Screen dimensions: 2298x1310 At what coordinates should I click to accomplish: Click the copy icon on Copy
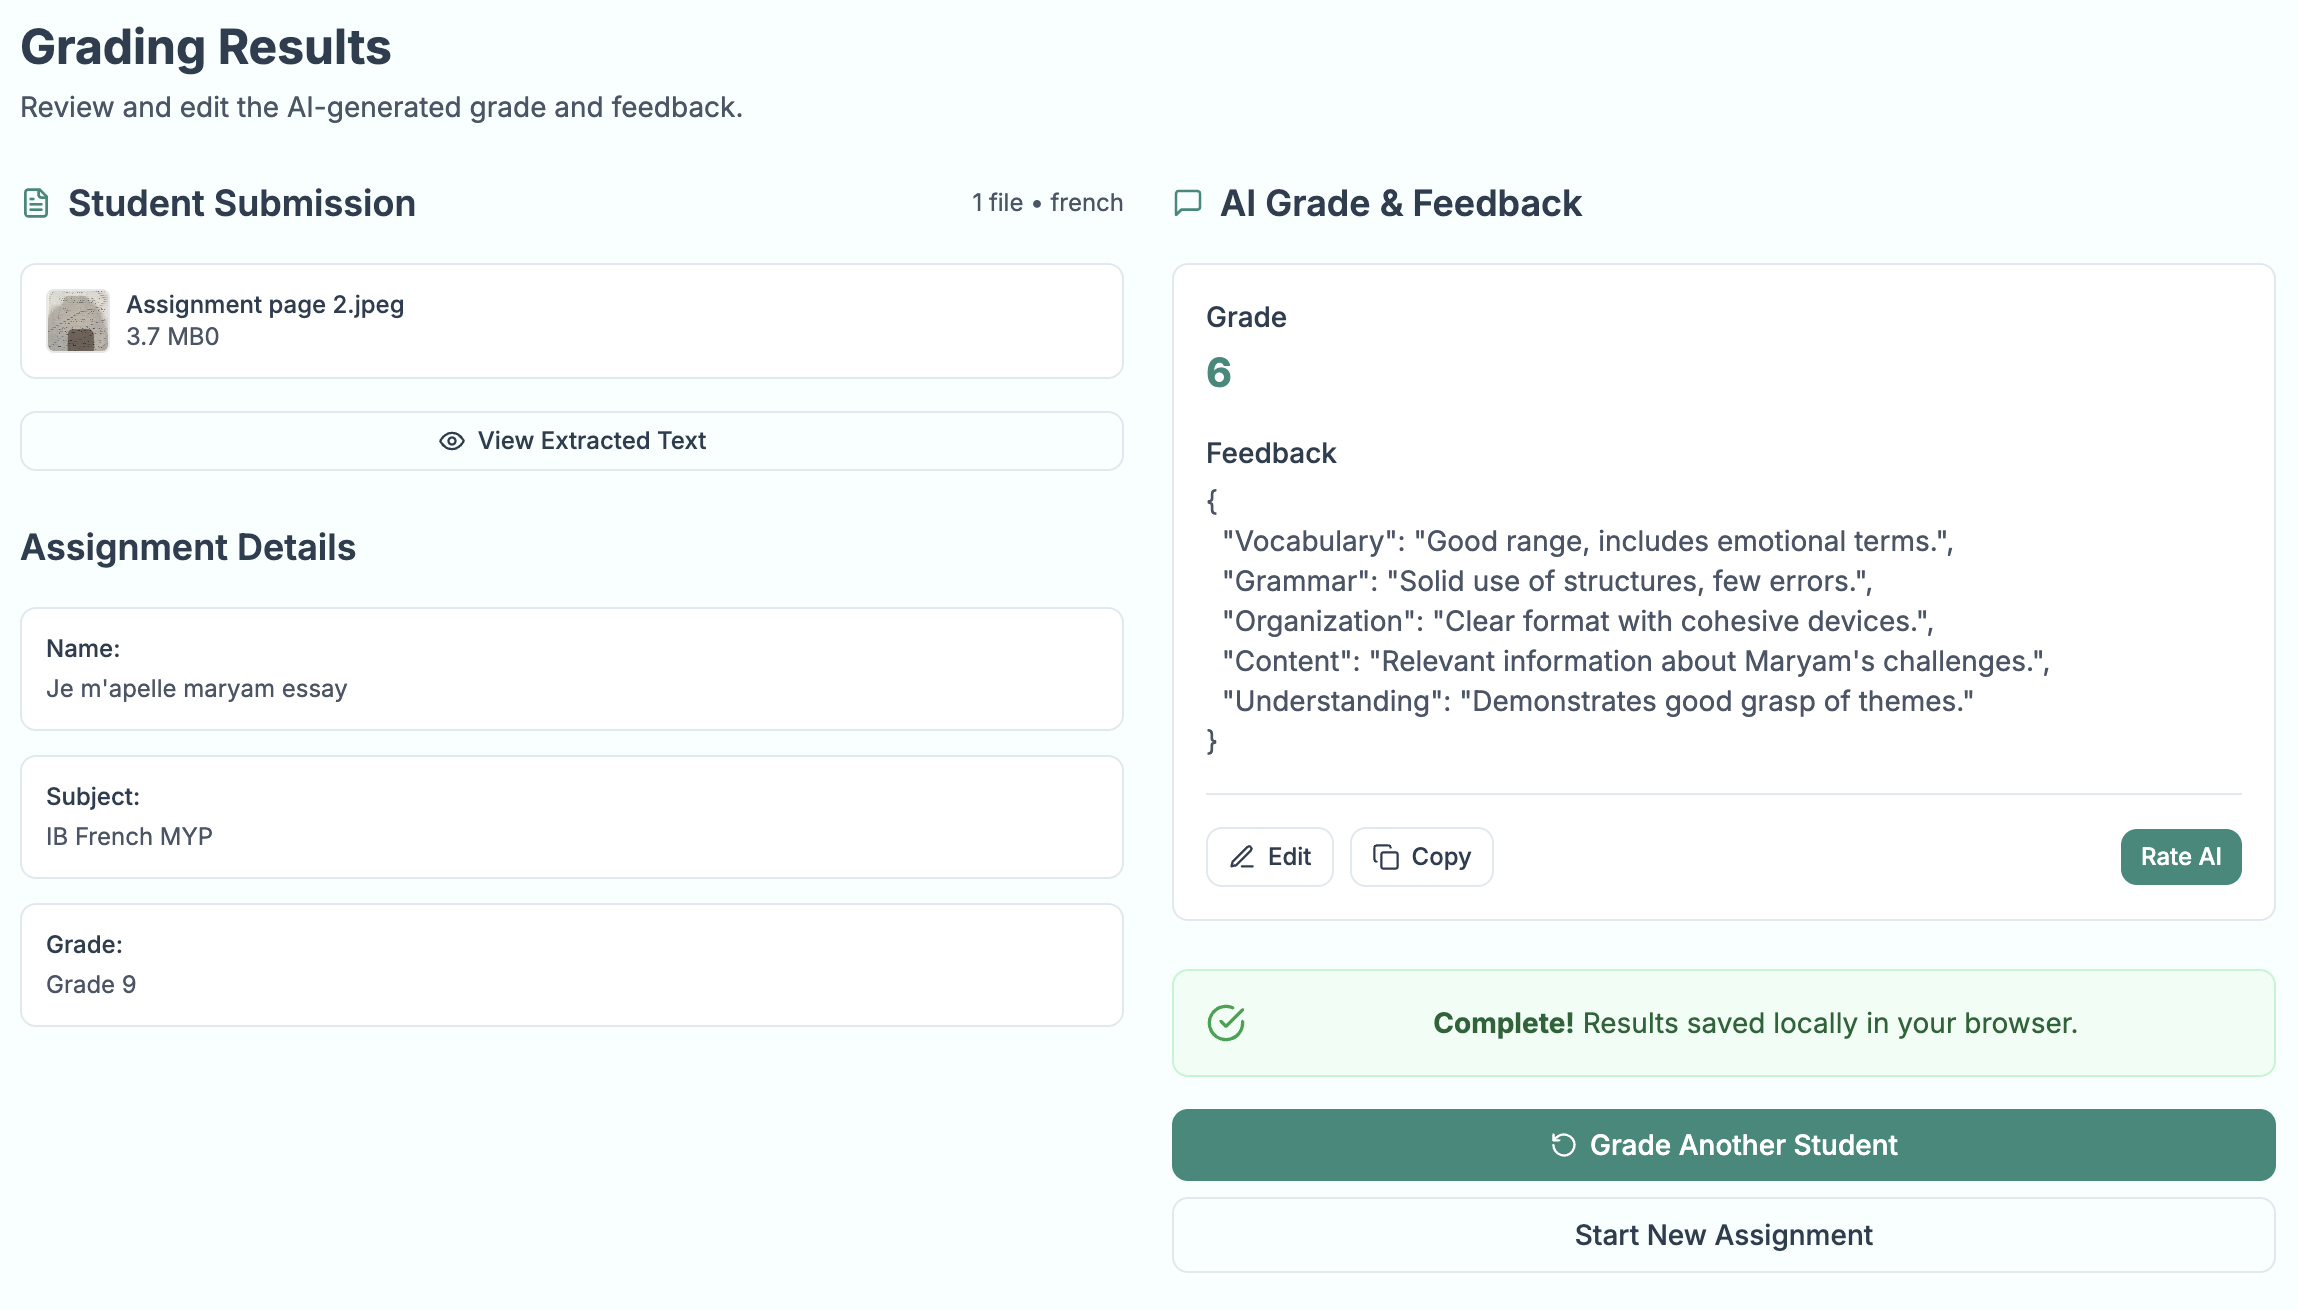[x=1385, y=857]
